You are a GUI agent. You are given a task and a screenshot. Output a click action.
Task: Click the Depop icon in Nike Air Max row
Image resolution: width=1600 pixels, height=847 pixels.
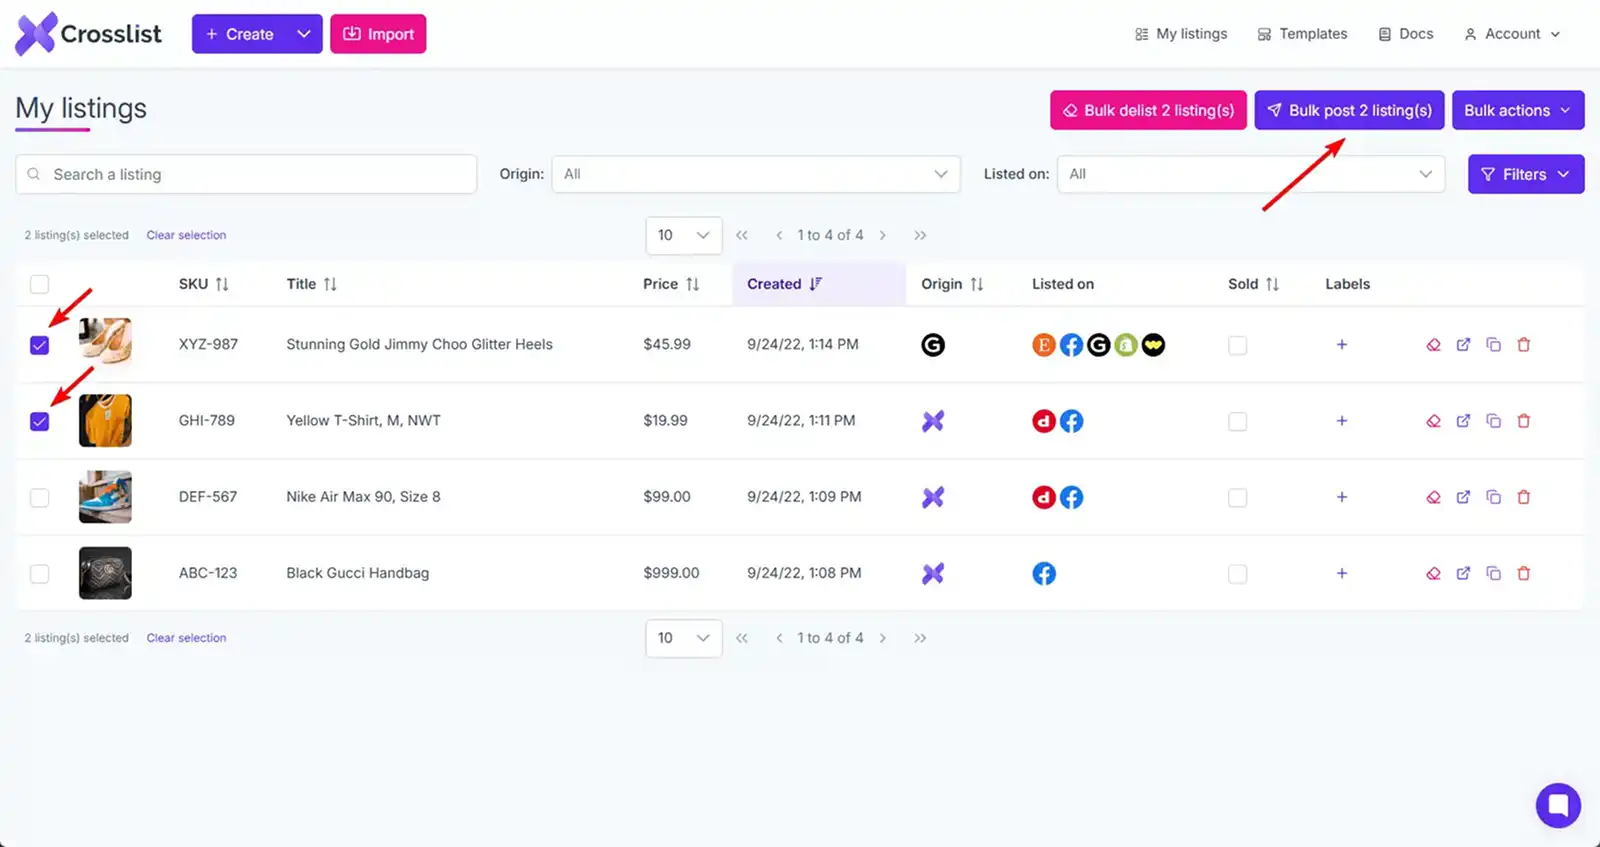[1044, 497]
